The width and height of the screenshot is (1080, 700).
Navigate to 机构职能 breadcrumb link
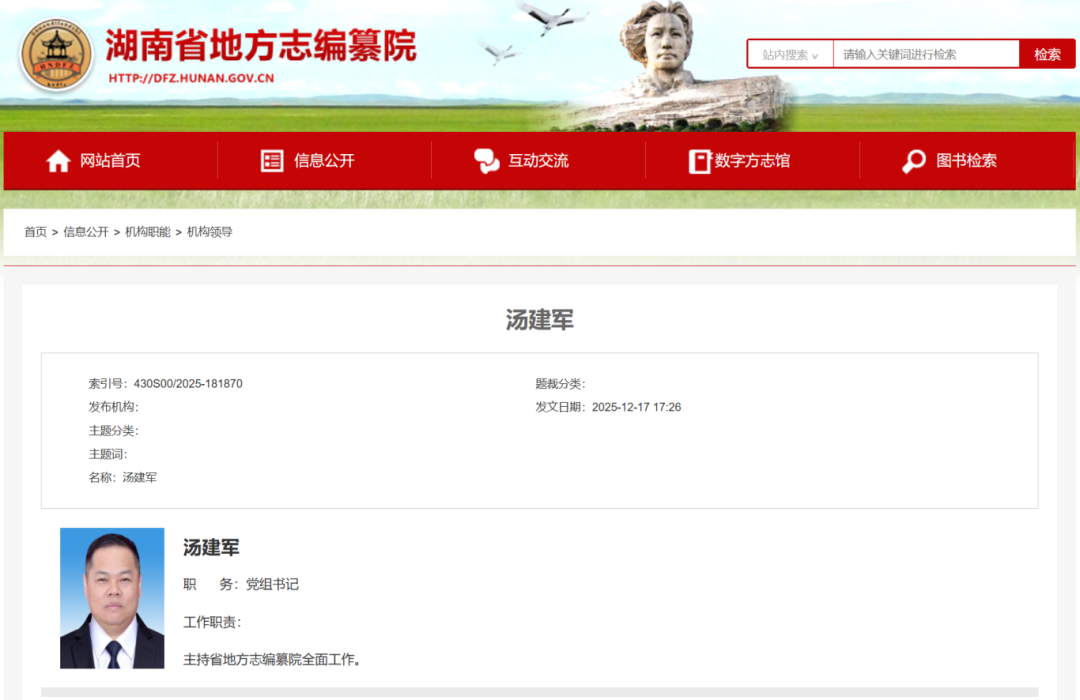pyautogui.click(x=147, y=232)
